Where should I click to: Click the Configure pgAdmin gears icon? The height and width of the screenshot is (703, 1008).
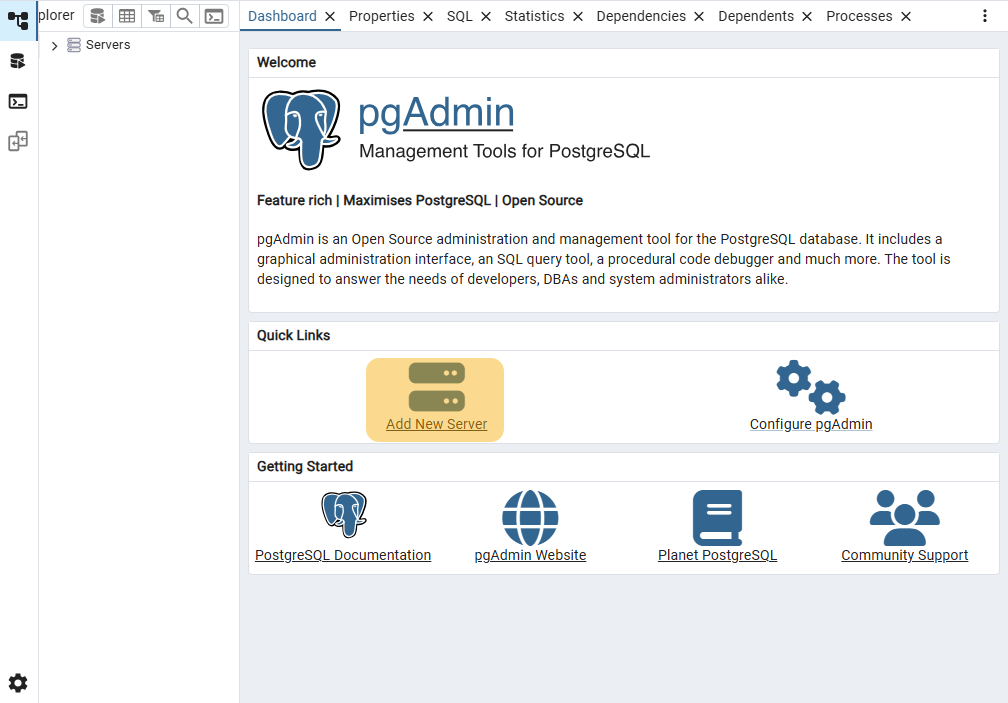point(811,387)
